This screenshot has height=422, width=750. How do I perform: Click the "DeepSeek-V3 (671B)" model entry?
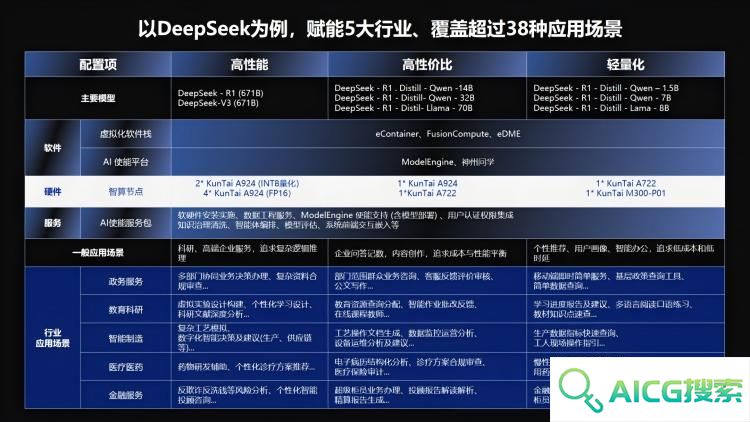coord(218,103)
